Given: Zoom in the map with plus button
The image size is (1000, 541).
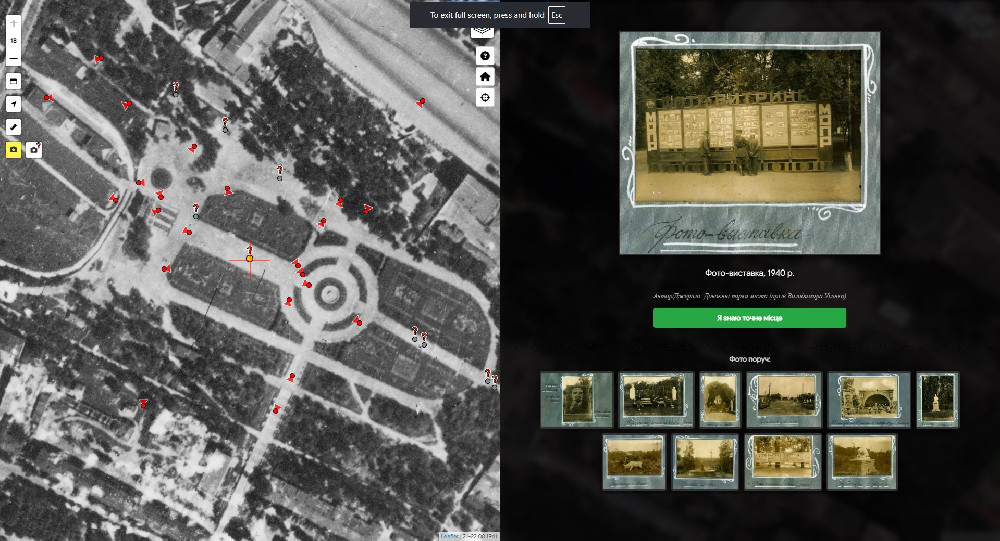Looking at the screenshot, I should (13, 23).
